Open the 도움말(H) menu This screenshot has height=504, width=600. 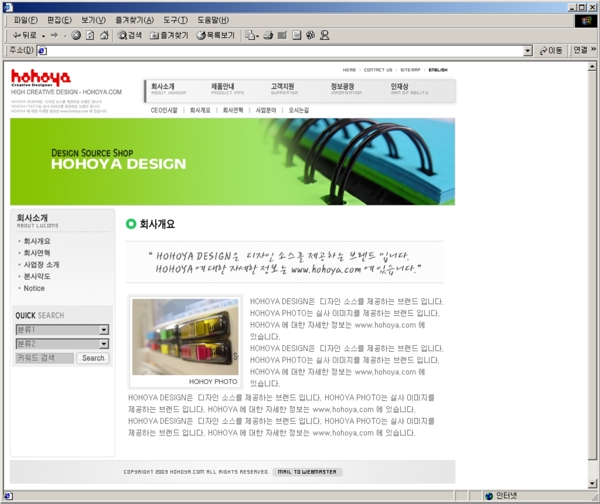point(213,20)
